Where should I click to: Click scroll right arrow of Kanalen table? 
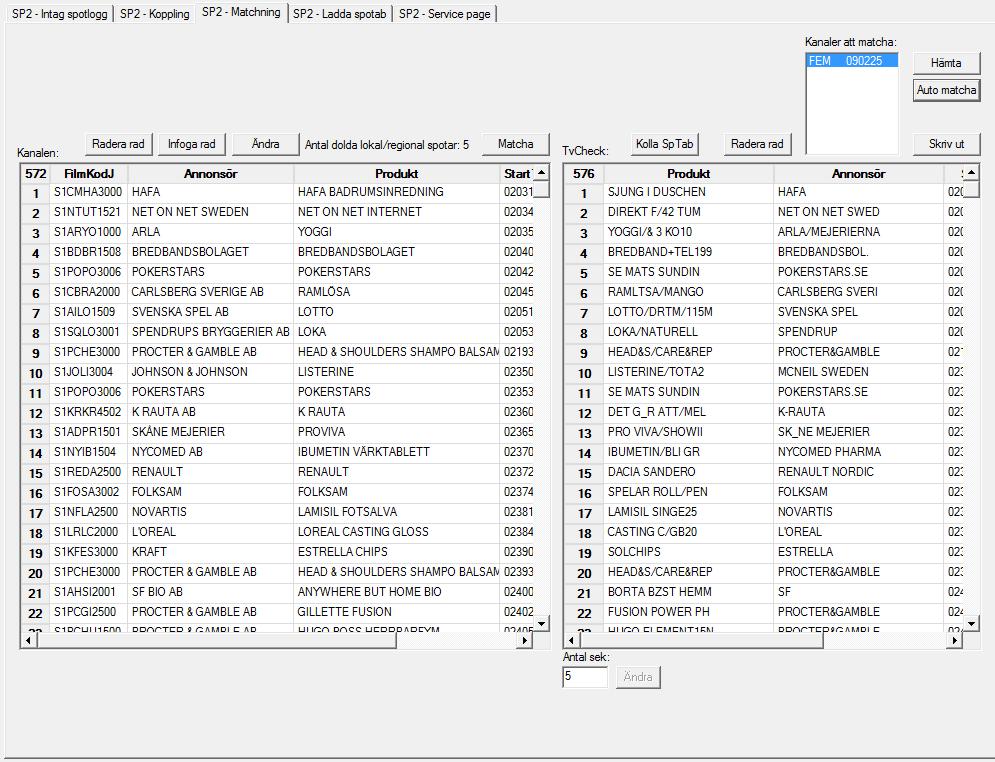tap(525, 641)
